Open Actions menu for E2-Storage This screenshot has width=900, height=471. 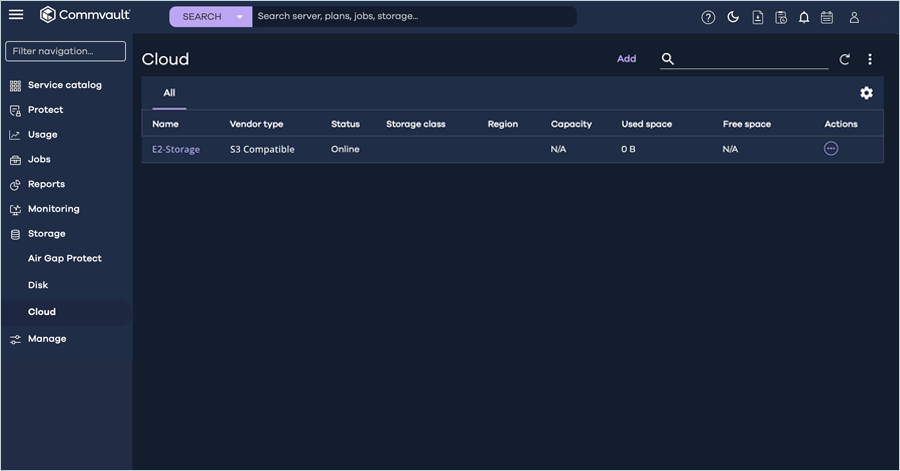(x=831, y=149)
